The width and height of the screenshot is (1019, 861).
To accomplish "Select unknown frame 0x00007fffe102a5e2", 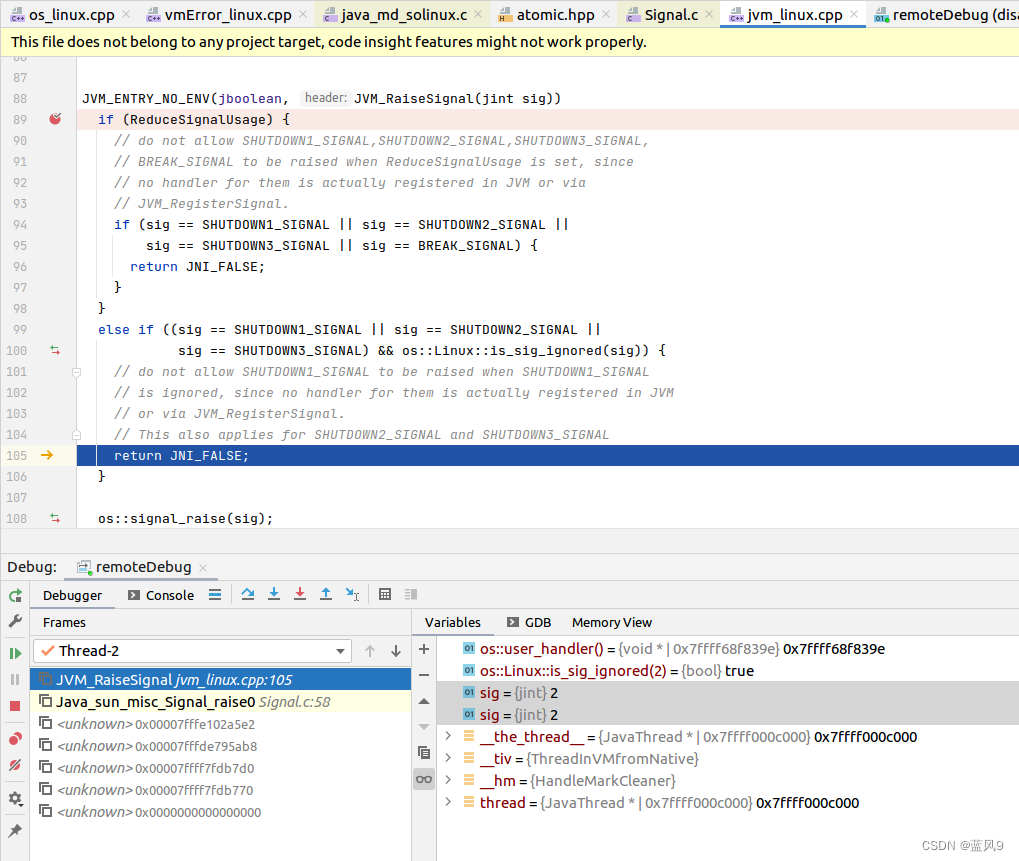I will click(221, 724).
